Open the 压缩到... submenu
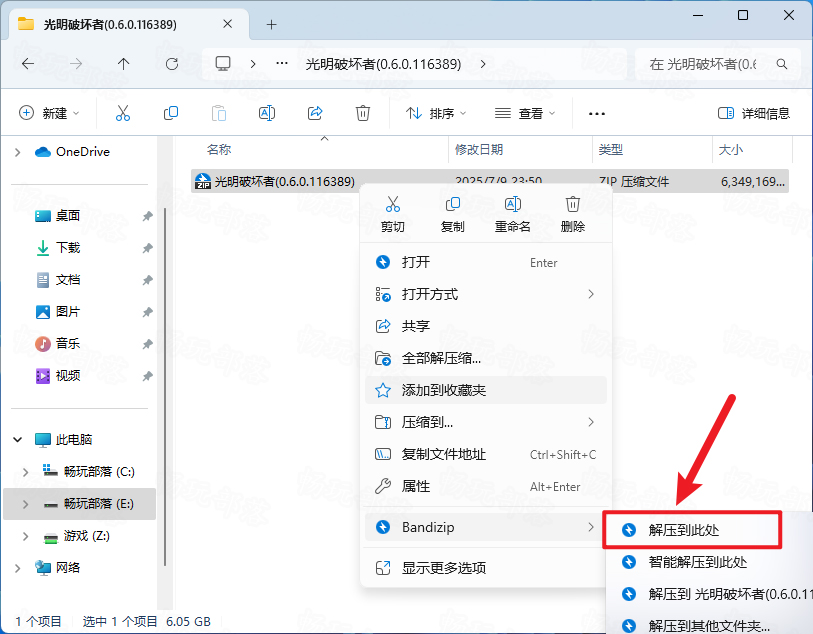 point(486,422)
